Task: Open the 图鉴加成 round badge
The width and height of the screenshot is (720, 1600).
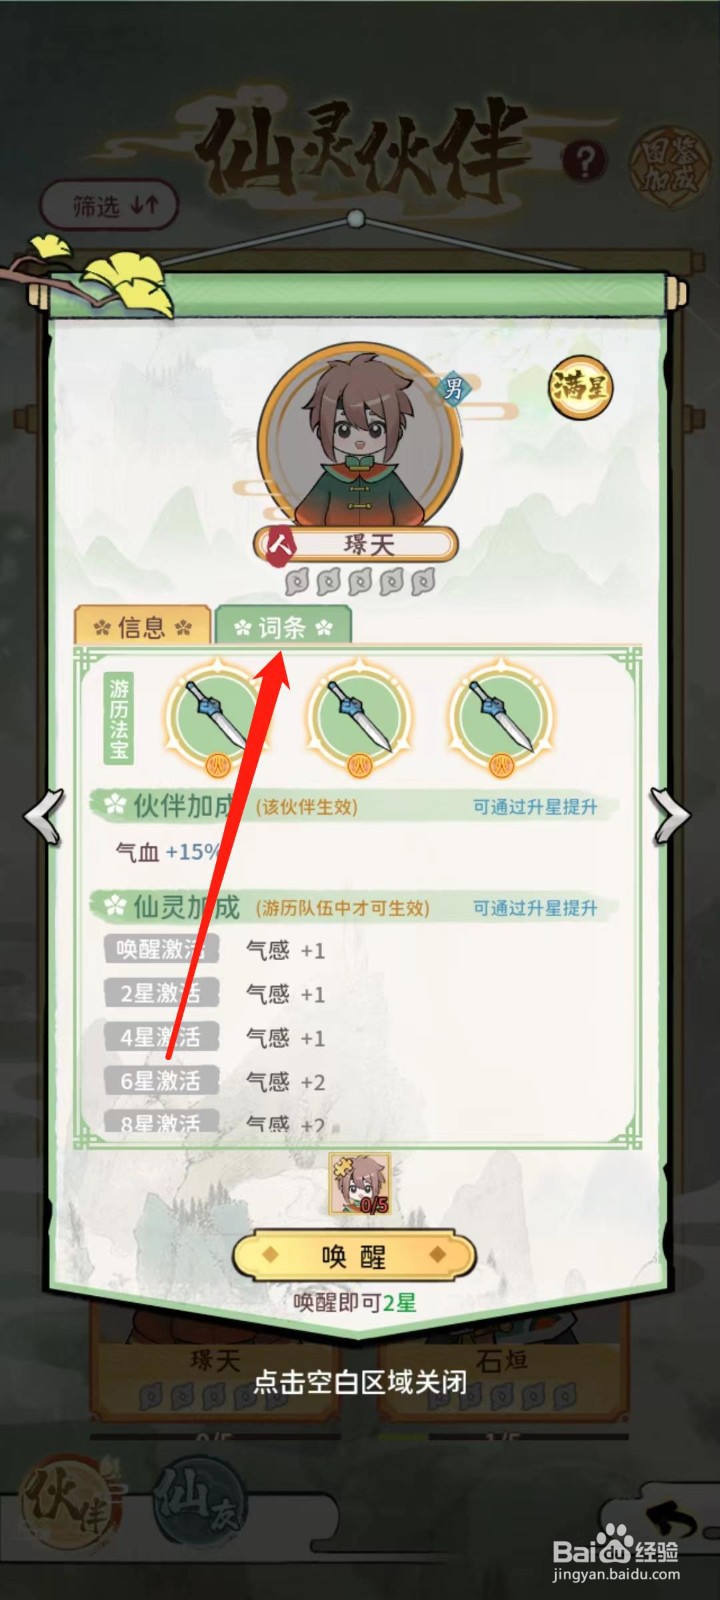Action: click(669, 163)
